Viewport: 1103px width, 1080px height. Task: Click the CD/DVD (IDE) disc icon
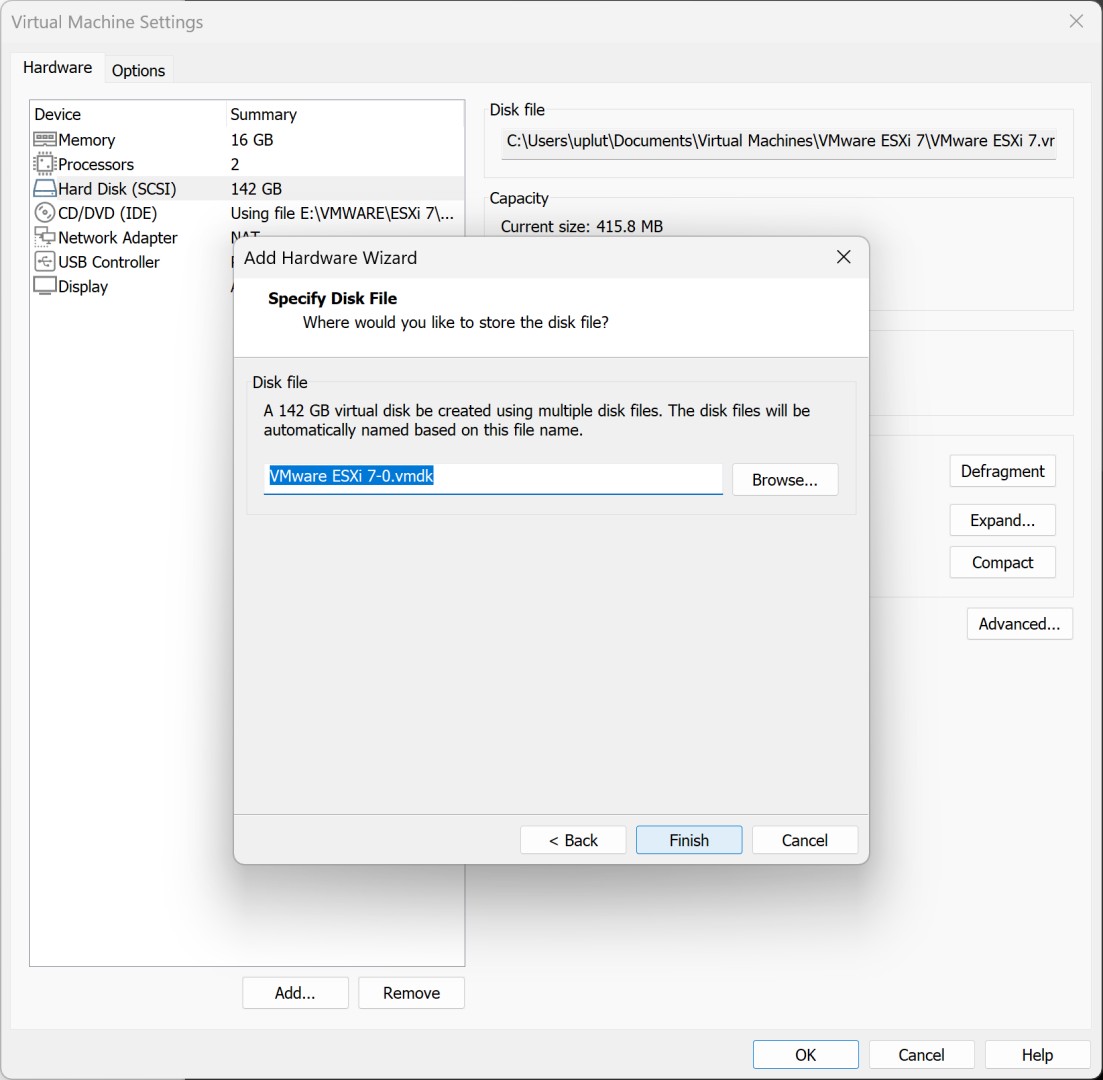[44, 212]
